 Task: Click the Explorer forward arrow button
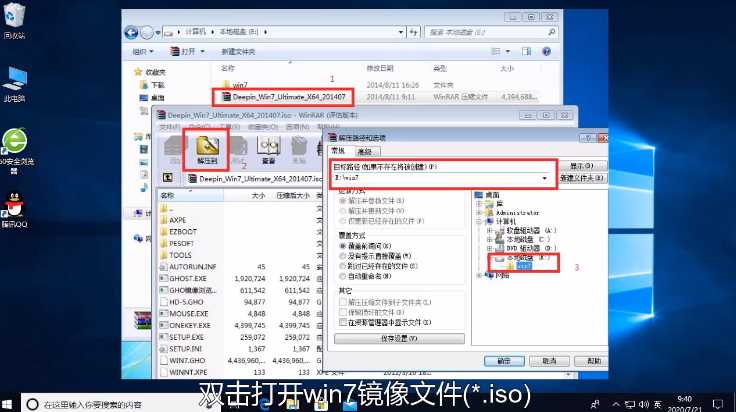point(147,32)
